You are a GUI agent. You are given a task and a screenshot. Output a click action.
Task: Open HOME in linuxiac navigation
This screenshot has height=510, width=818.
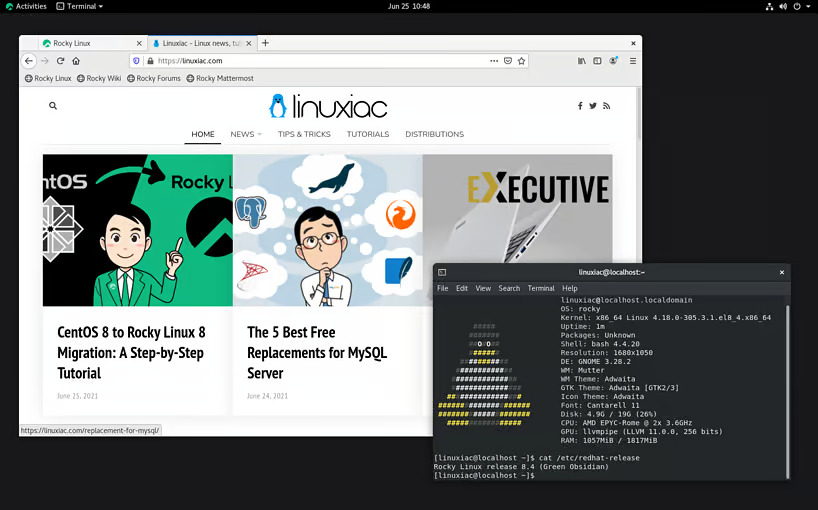pos(202,134)
